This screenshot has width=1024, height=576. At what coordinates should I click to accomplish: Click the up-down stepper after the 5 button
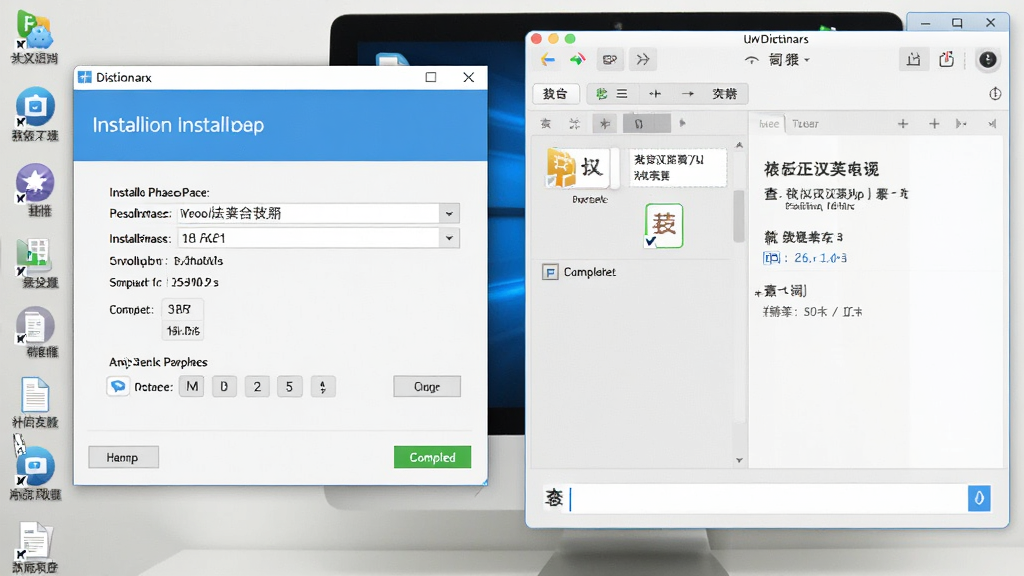323,387
